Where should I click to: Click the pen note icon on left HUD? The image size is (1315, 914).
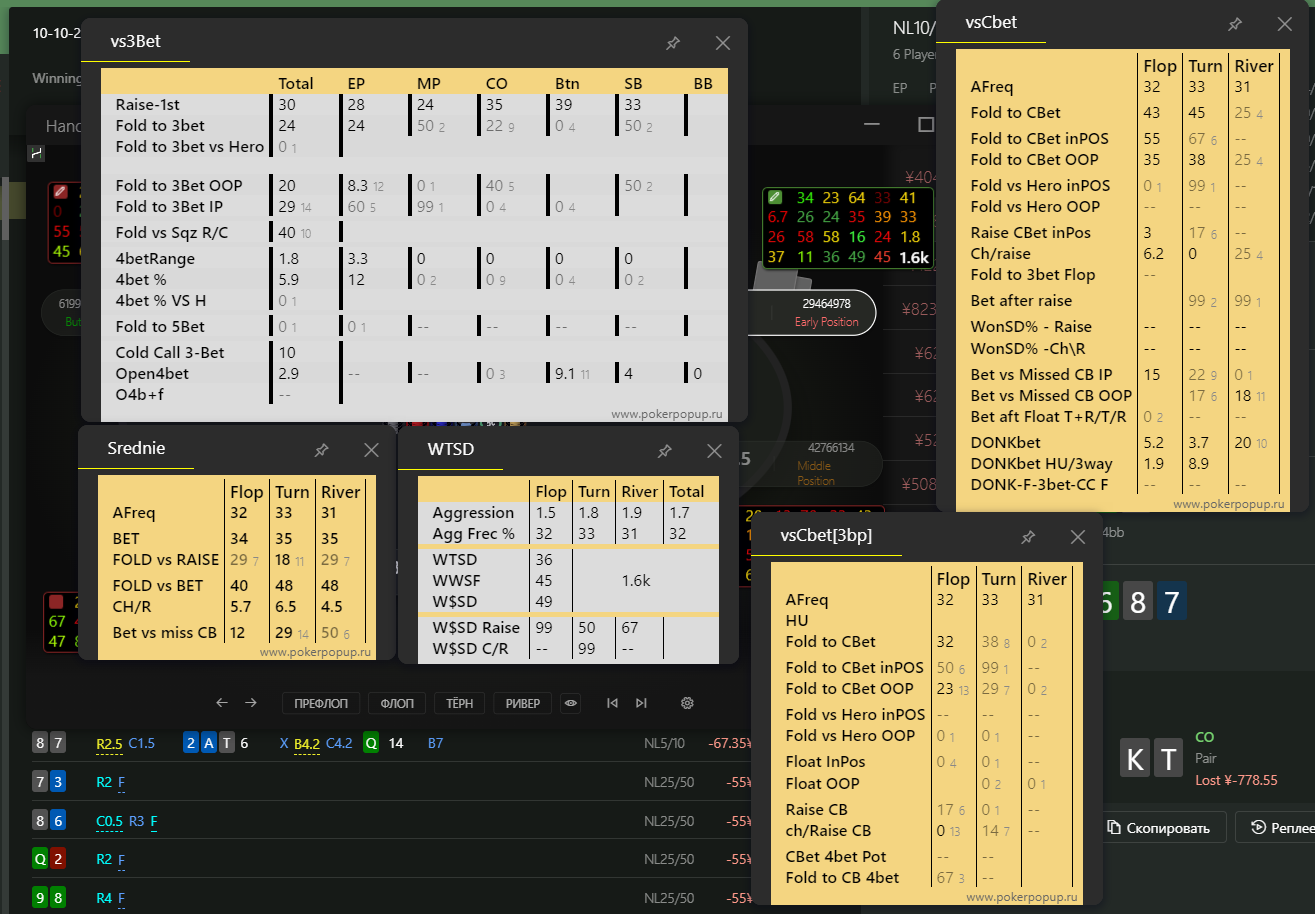point(60,191)
